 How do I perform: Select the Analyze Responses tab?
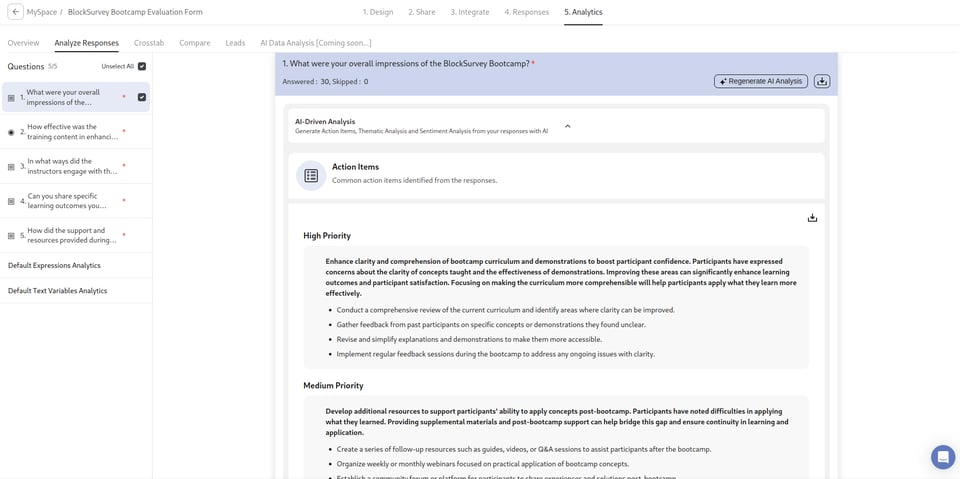point(86,43)
